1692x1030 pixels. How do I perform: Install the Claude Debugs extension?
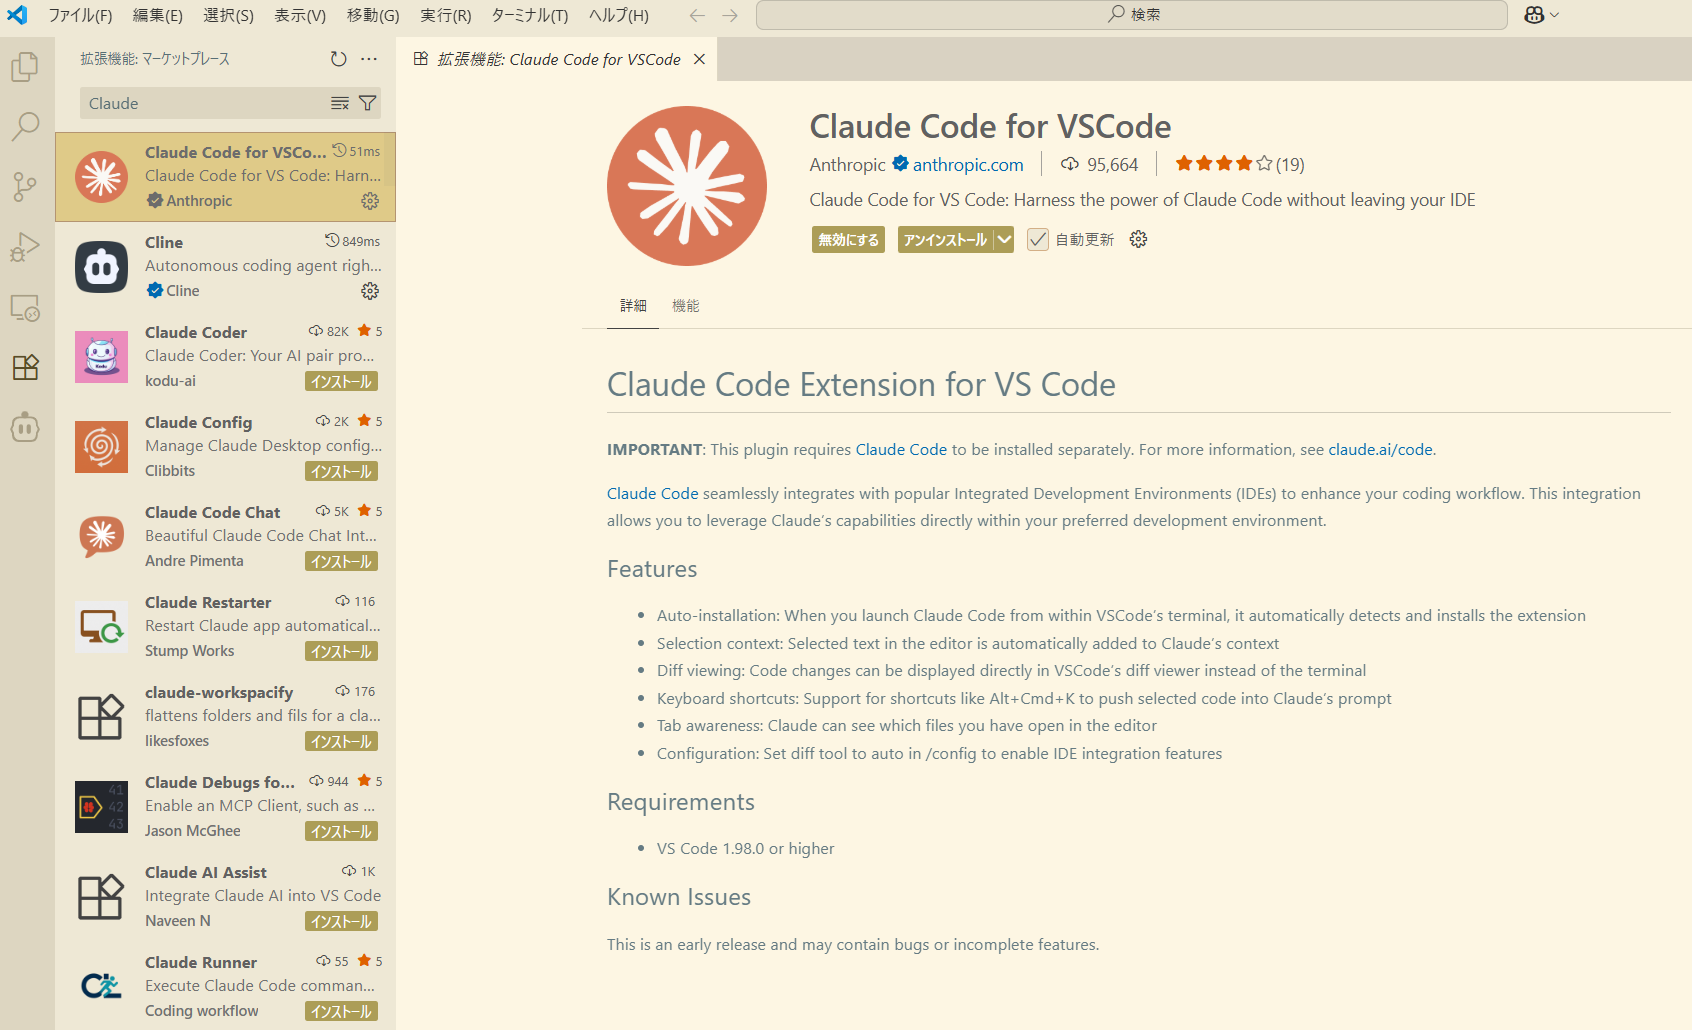(341, 831)
